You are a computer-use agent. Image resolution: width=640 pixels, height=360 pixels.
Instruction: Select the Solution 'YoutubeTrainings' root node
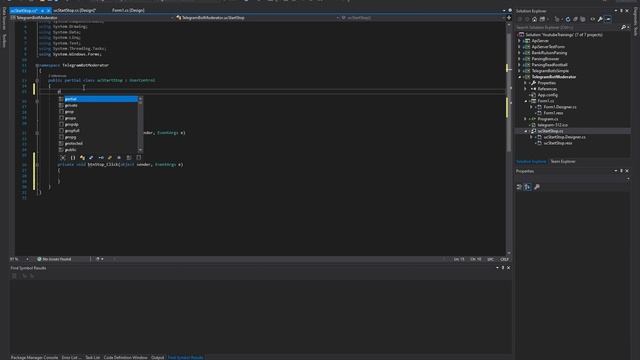pyautogui.click(x=563, y=35)
